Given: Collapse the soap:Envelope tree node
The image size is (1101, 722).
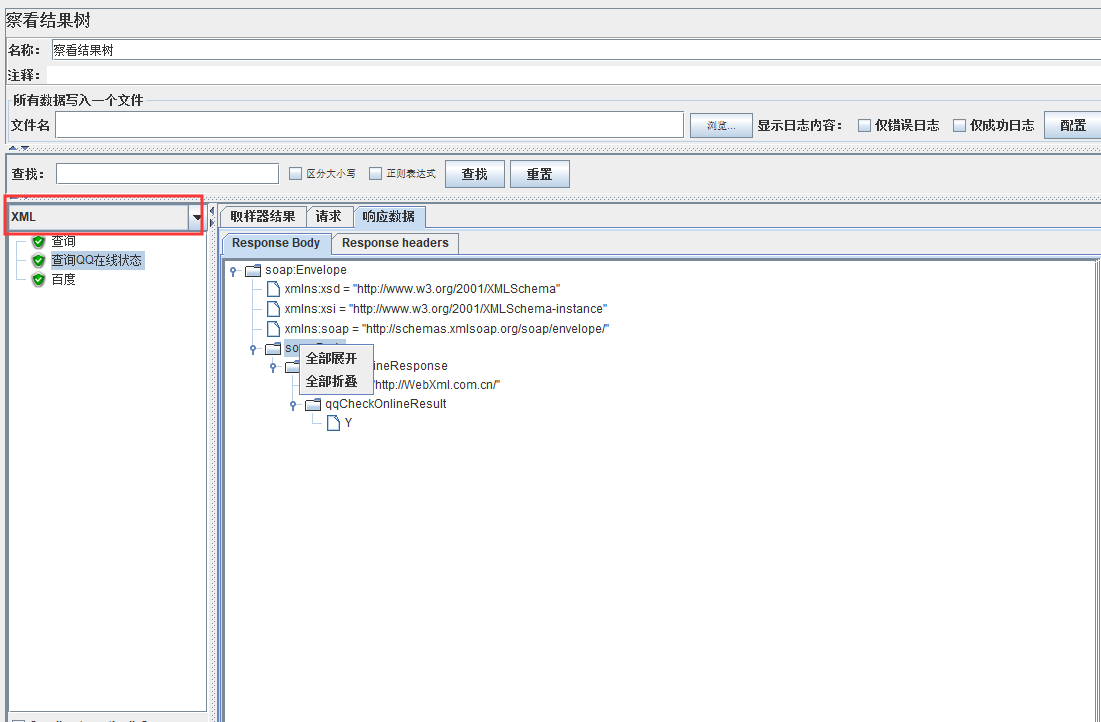Looking at the screenshot, I should click(233, 271).
